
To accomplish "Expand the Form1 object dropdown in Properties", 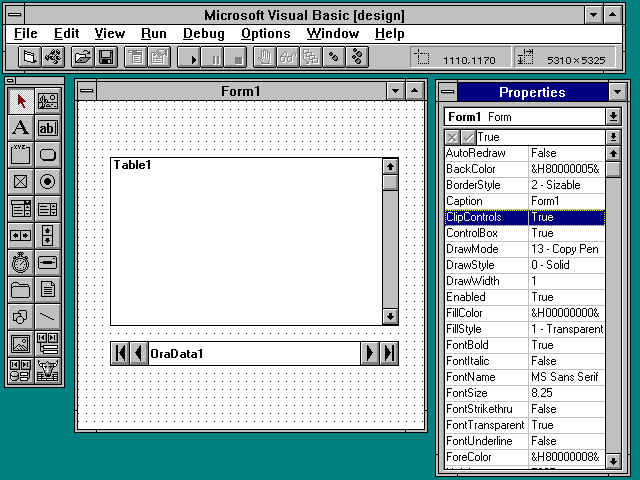I will click(x=613, y=117).
